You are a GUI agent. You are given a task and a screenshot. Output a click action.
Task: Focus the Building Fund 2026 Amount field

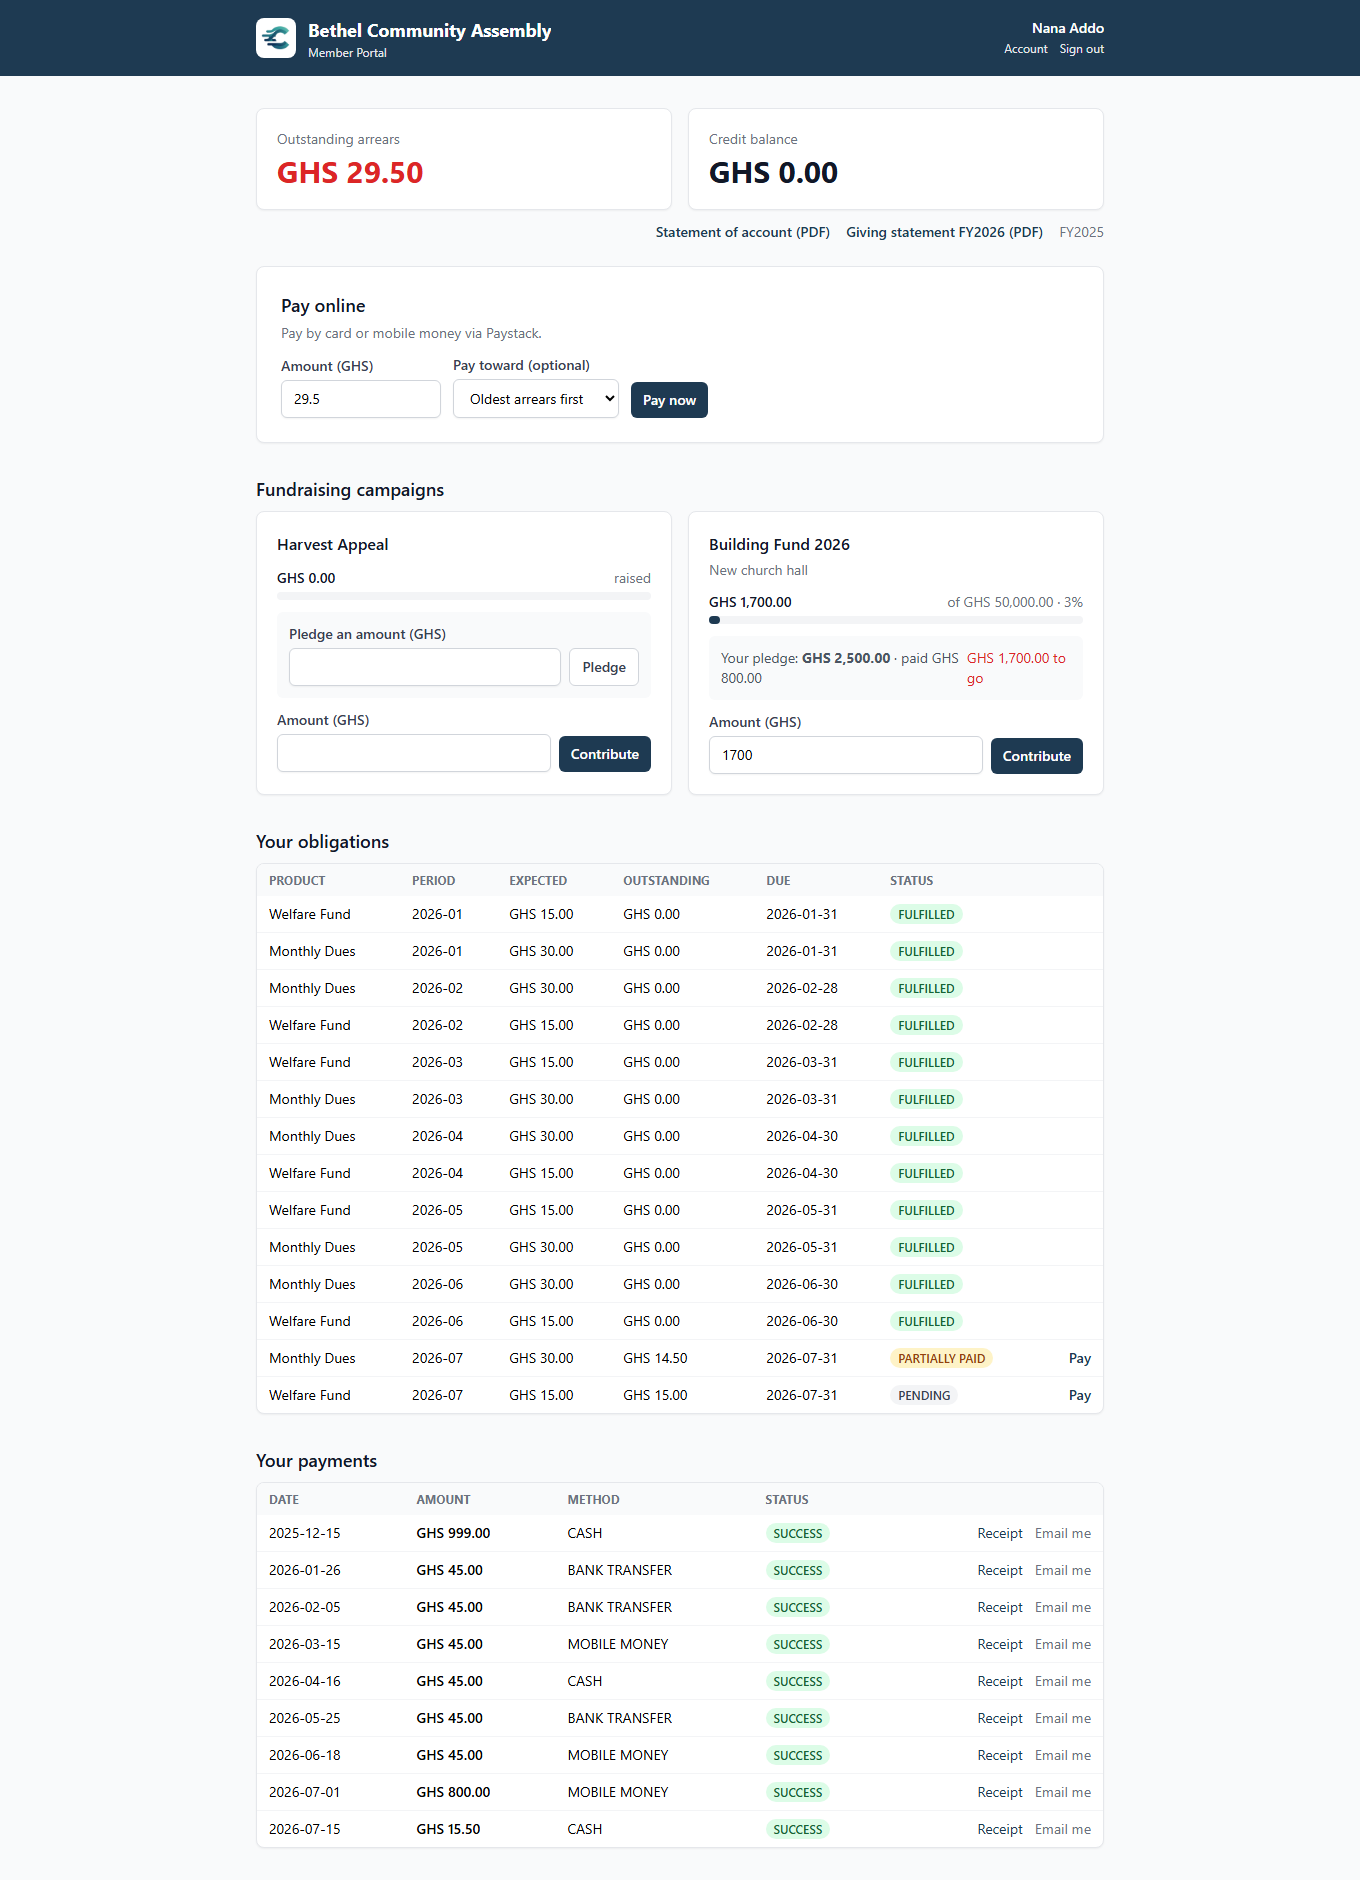pos(846,755)
